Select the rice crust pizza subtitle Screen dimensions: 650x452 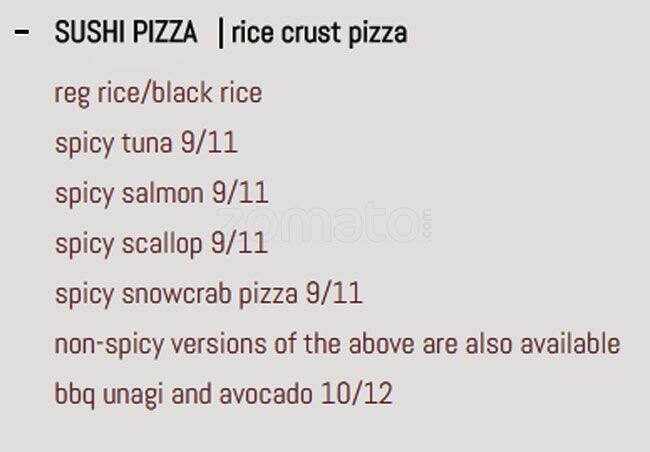pyautogui.click(x=319, y=33)
